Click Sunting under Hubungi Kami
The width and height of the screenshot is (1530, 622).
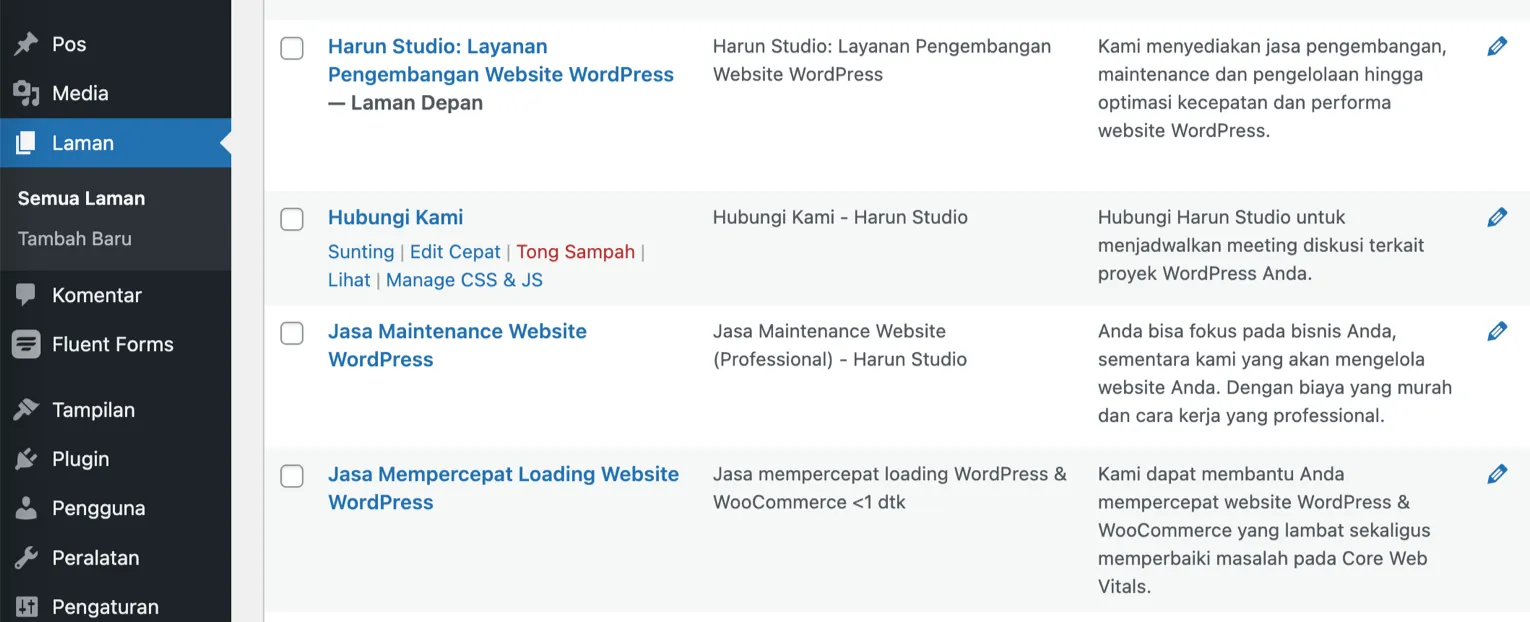[361, 252]
